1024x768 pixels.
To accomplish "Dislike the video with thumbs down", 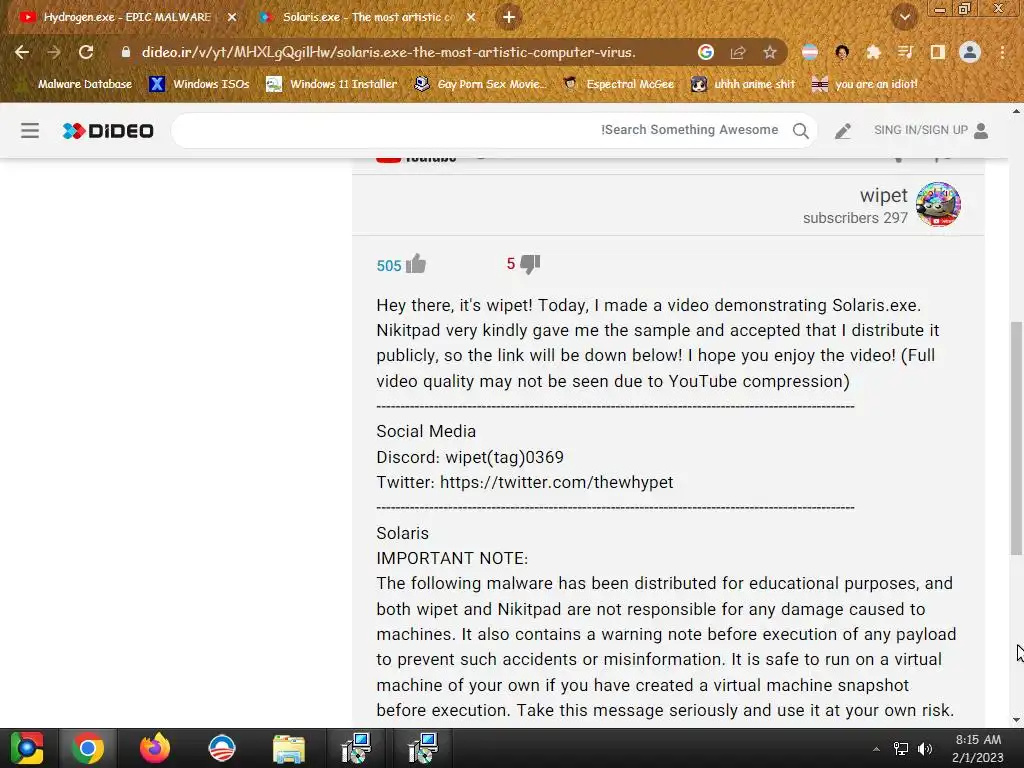I will point(530,264).
